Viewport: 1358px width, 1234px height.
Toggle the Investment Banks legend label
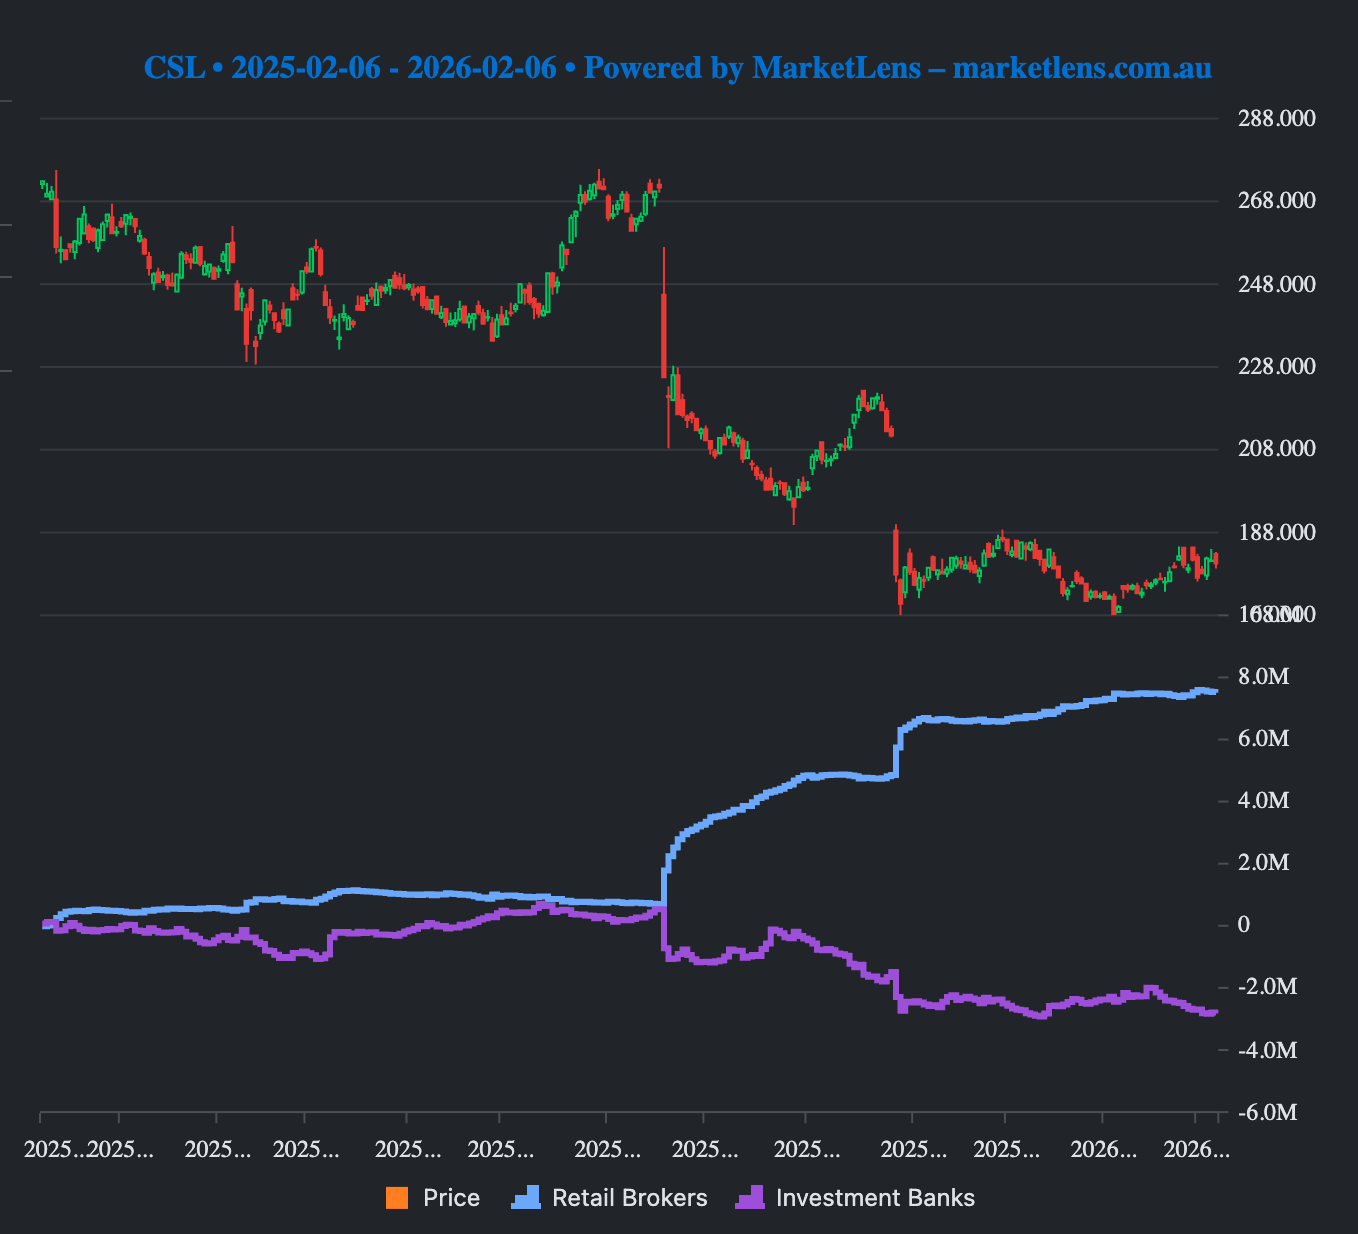coord(874,1198)
